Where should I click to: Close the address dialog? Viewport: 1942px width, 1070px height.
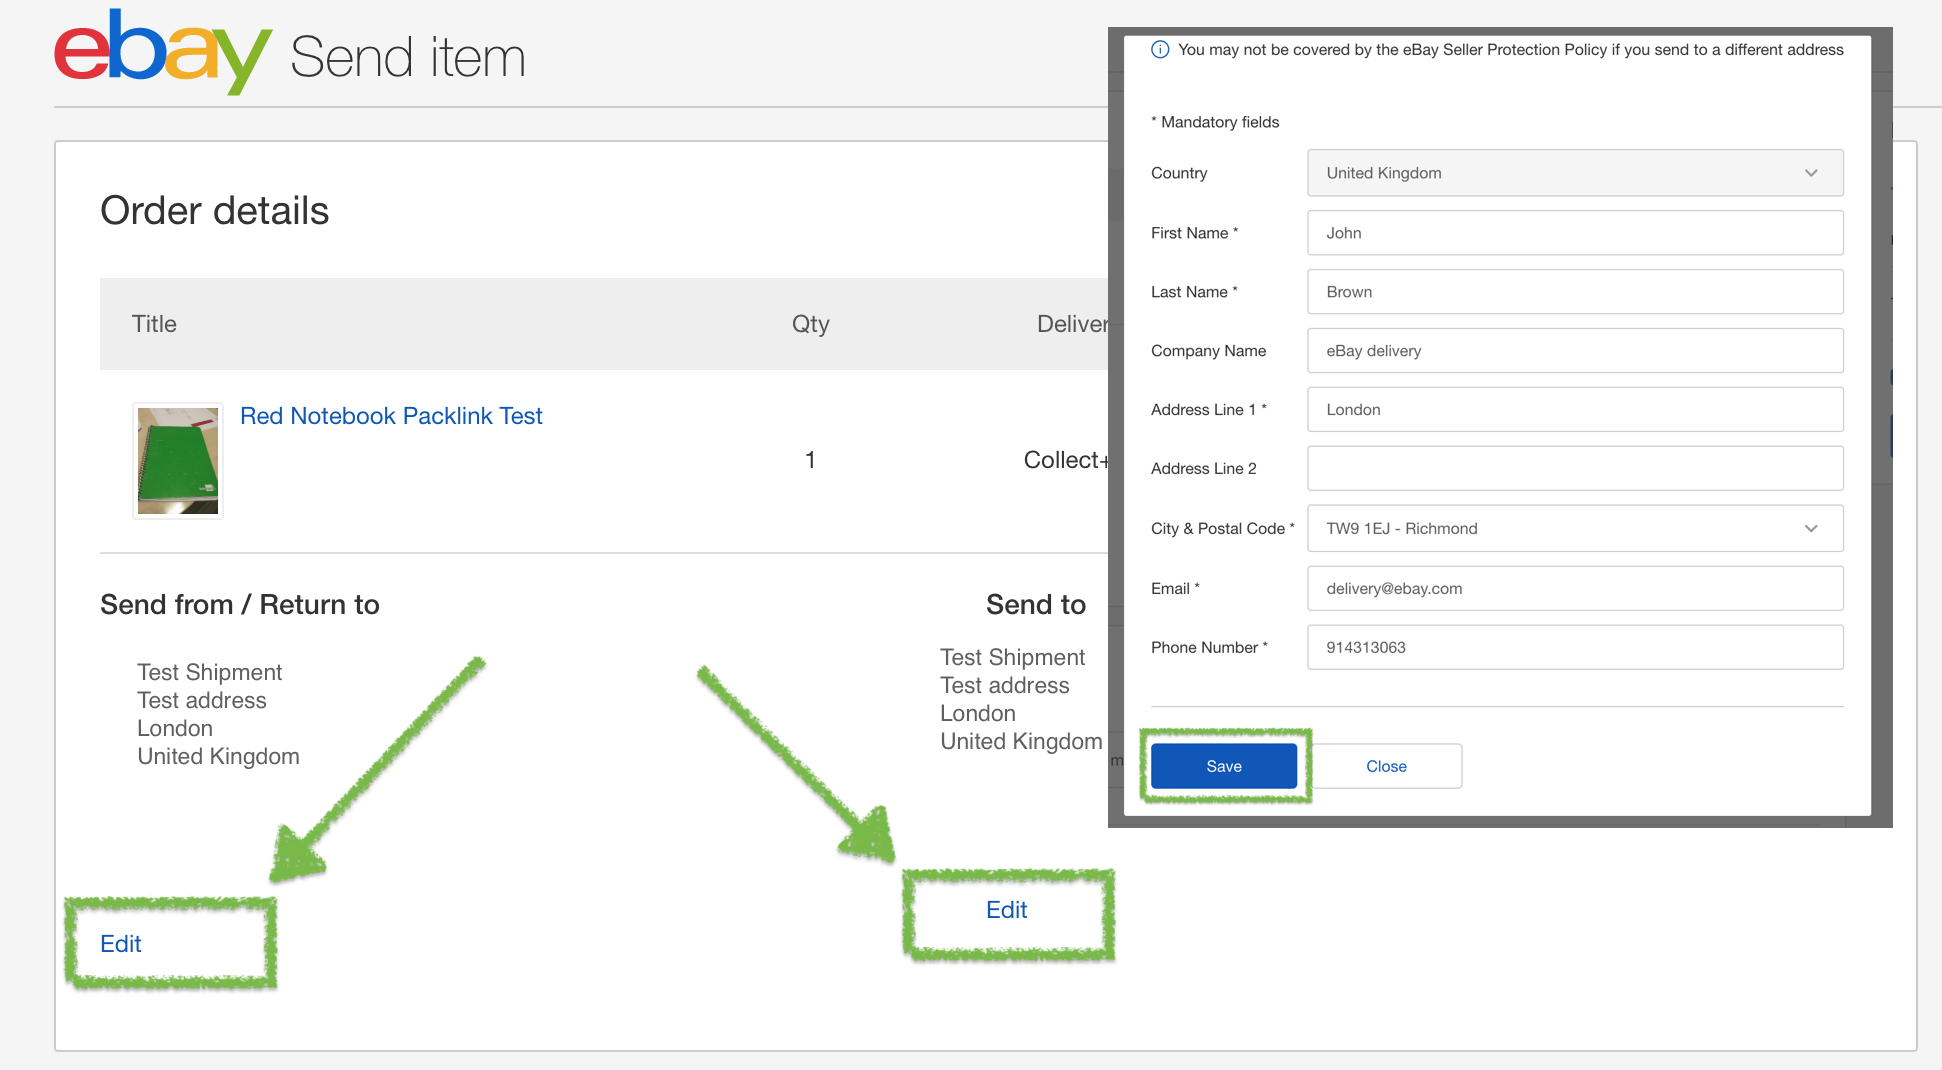[1386, 766]
